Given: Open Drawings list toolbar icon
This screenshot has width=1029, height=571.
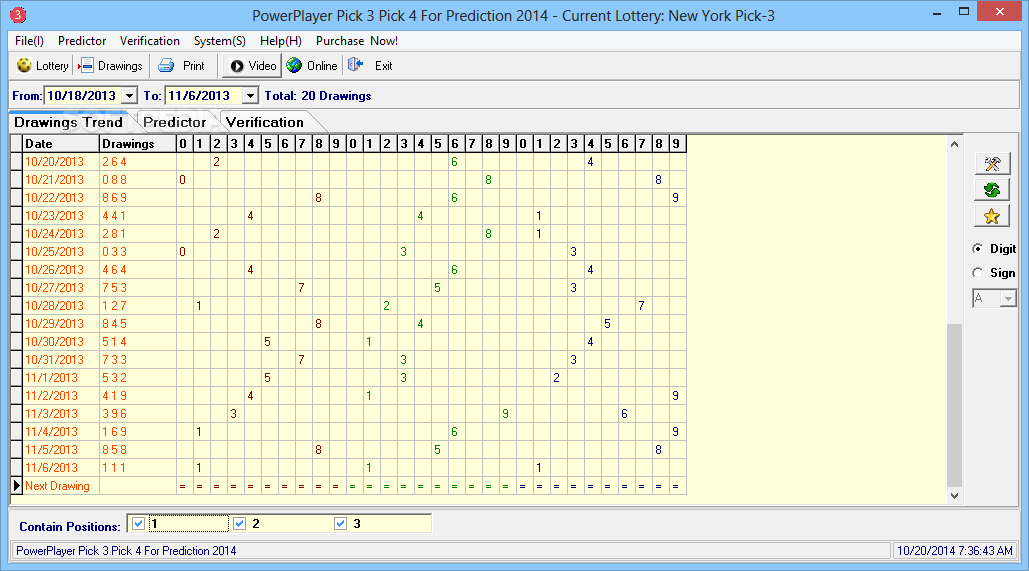Looking at the screenshot, I should click(86, 66).
